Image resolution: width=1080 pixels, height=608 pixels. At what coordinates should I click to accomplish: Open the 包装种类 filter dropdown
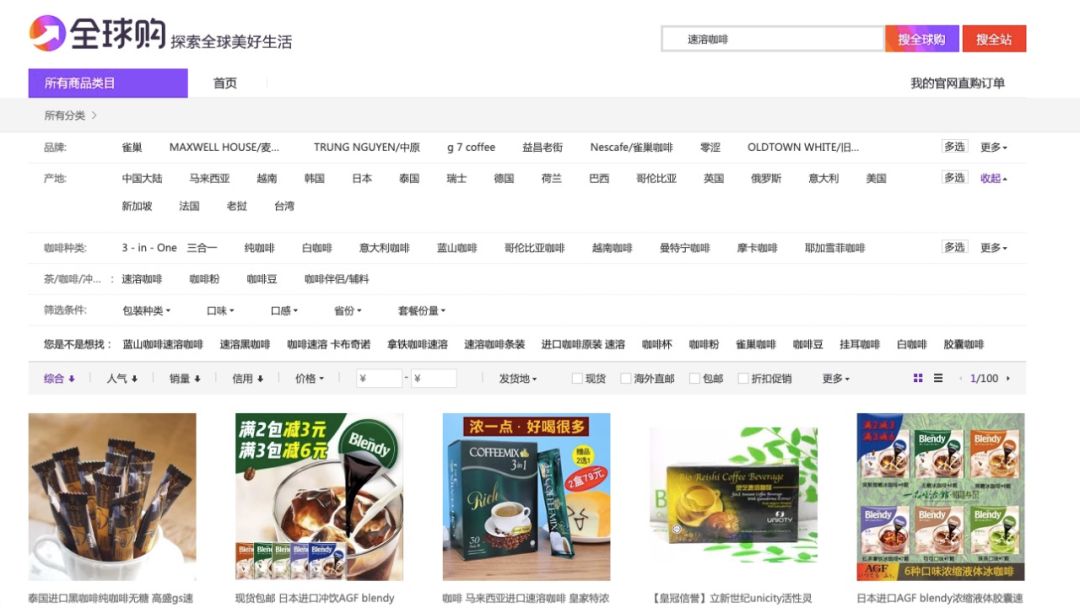tap(146, 311)
